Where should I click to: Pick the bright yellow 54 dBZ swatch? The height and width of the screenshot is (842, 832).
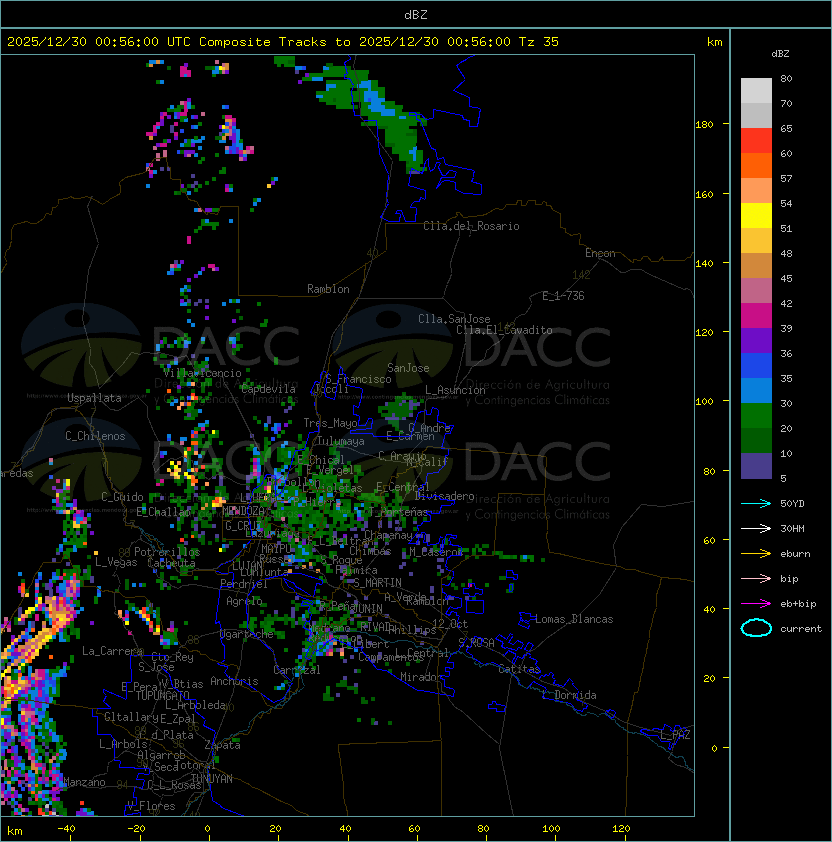[x=756, y=215]
